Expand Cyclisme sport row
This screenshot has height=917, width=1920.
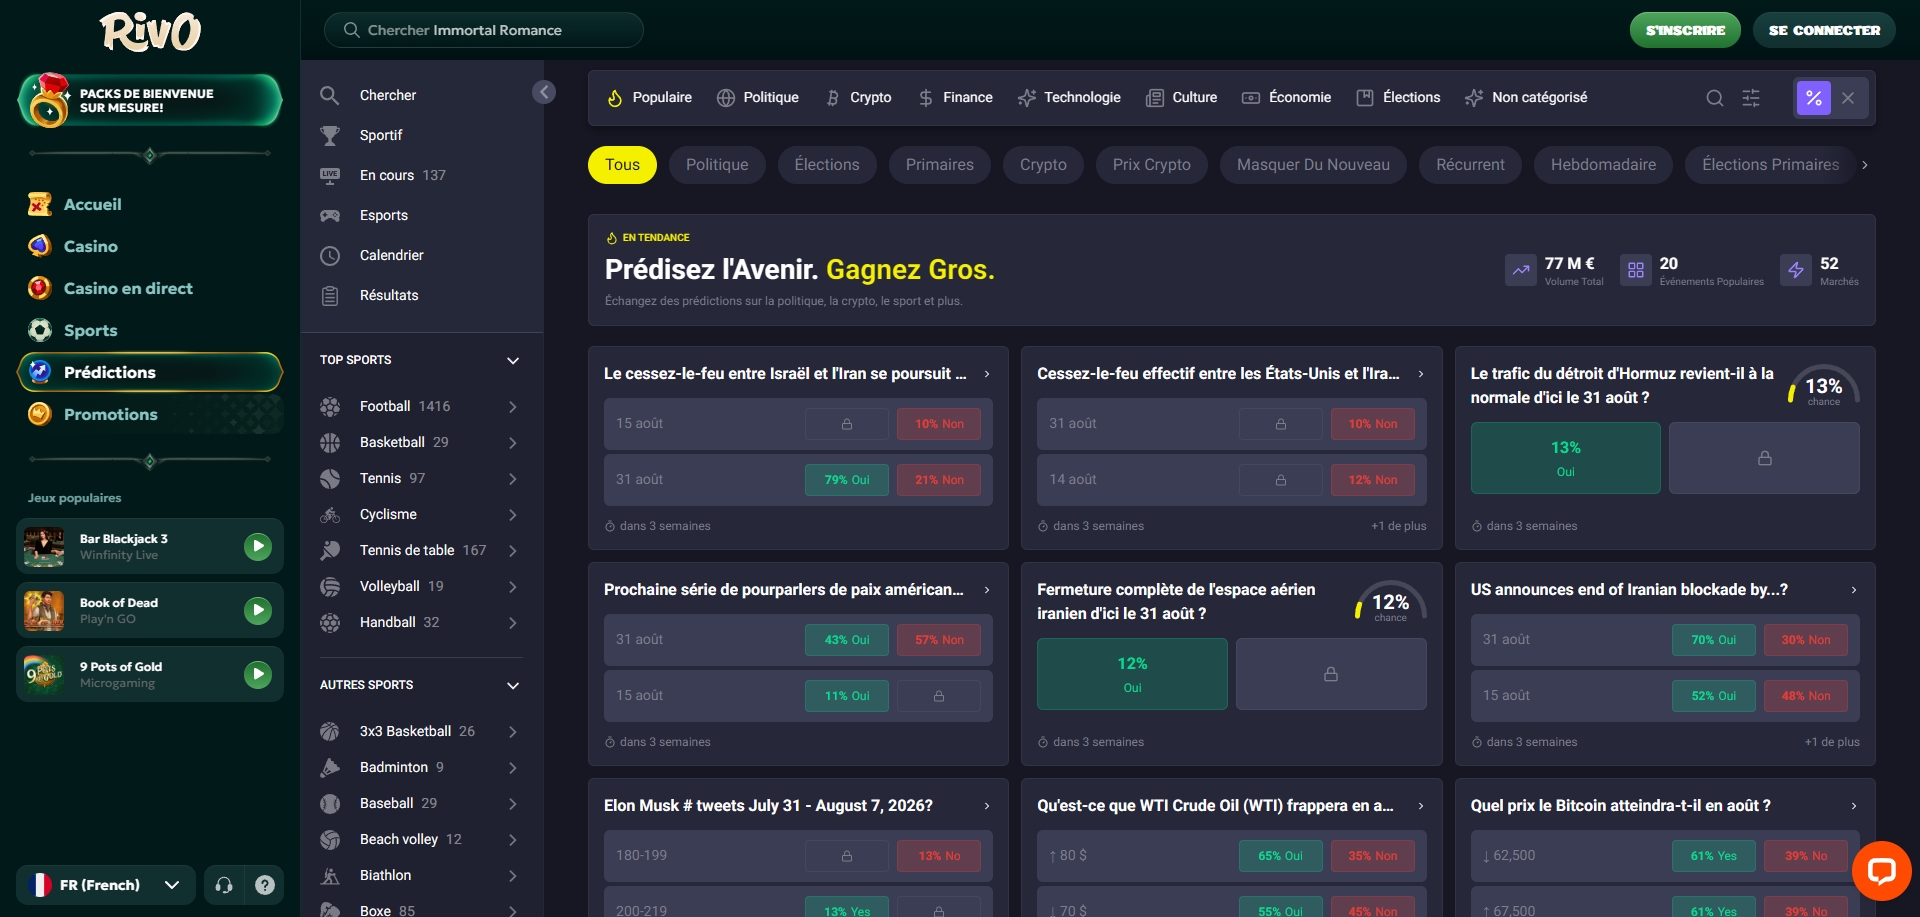[420, 514]
